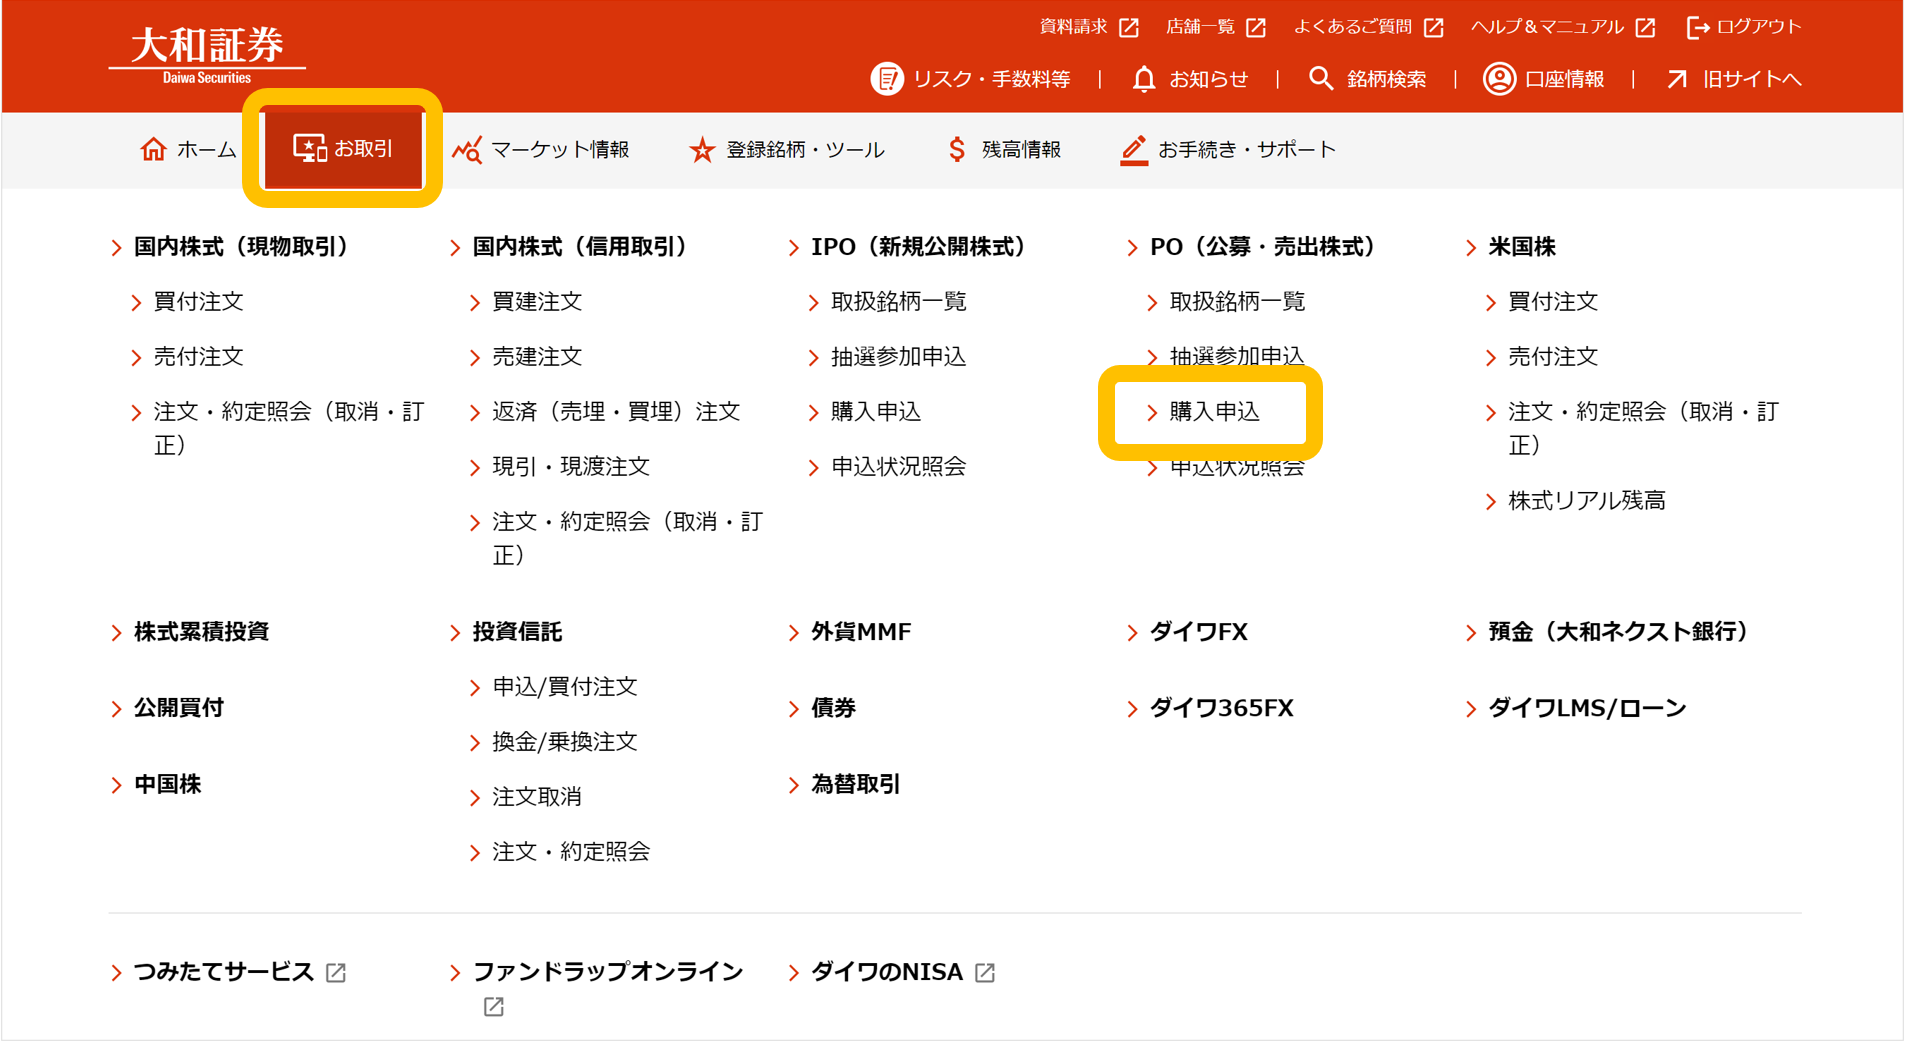Viewport: 1906px width, 1047px height.
Task: Open 残高情報 tab
Action: (x=1004, y=150)
